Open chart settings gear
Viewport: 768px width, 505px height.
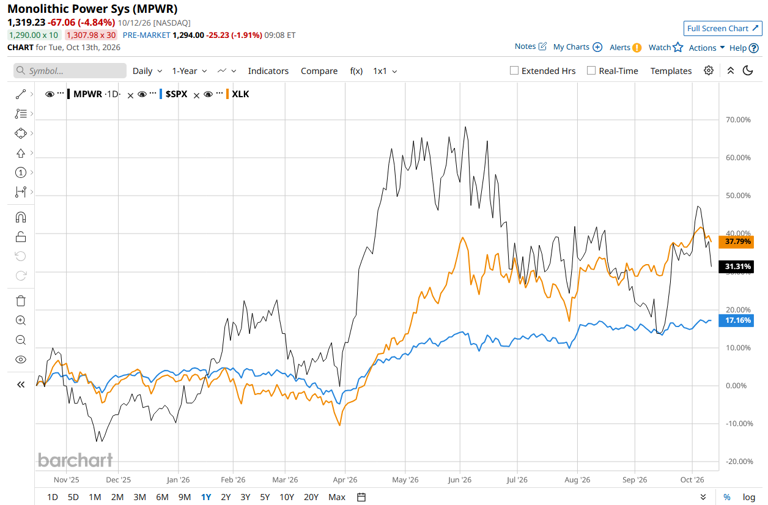click(708, 71)
